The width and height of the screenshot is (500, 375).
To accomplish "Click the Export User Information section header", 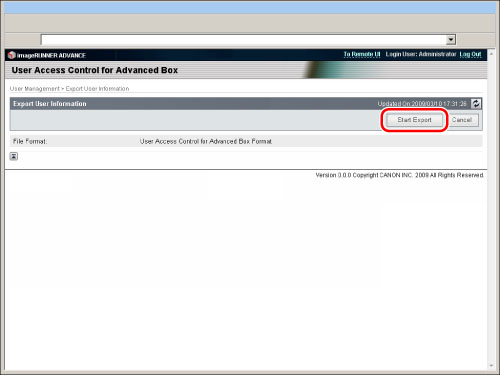I will tap(50, 104).
